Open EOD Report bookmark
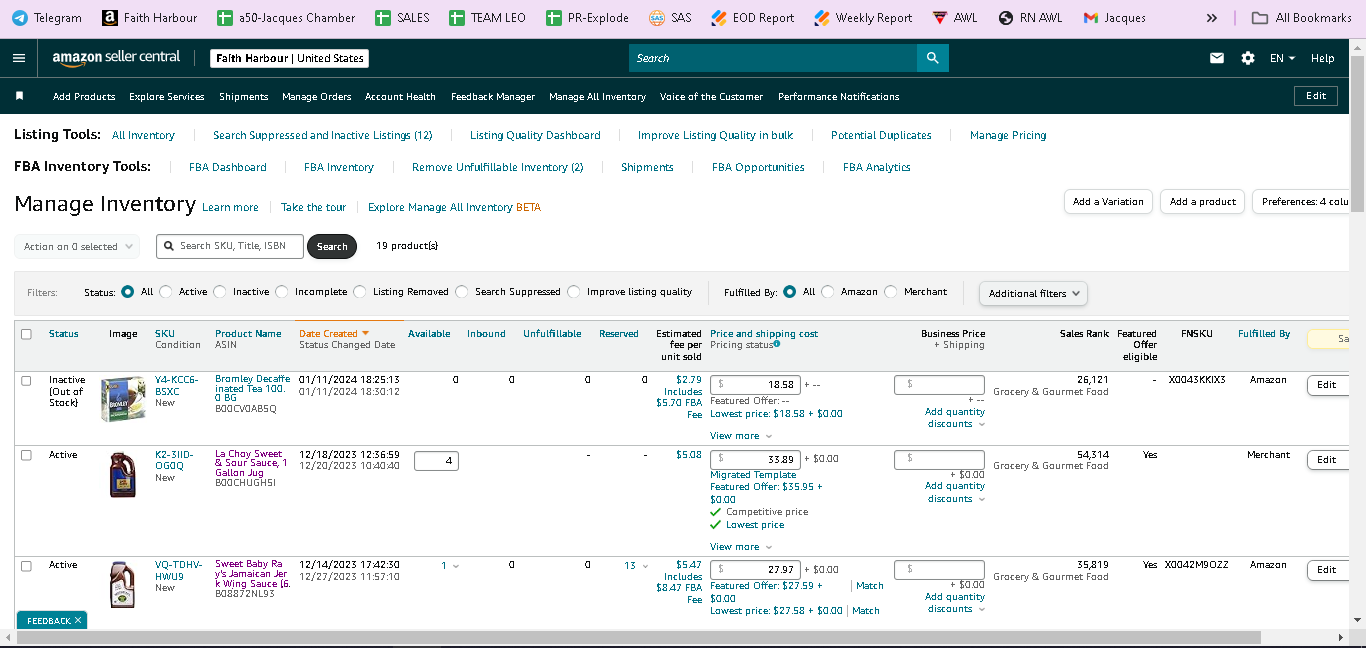This screenshot has height=648, width=1366. tap(752, 18)
